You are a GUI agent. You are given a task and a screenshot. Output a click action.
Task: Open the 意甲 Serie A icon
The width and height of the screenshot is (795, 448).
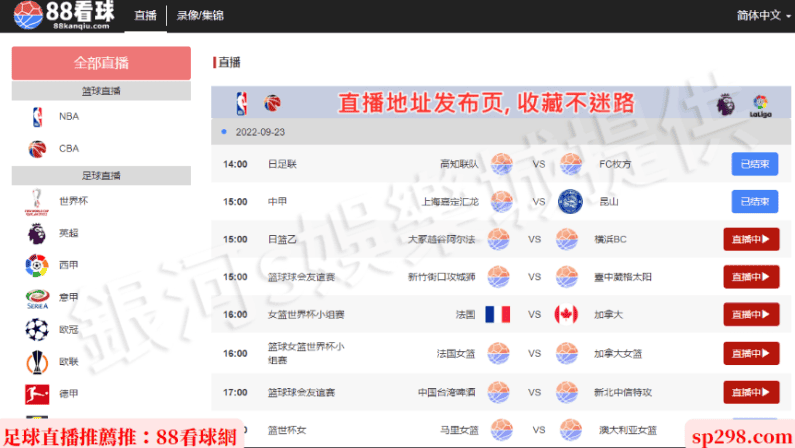[x=38, y=298]
